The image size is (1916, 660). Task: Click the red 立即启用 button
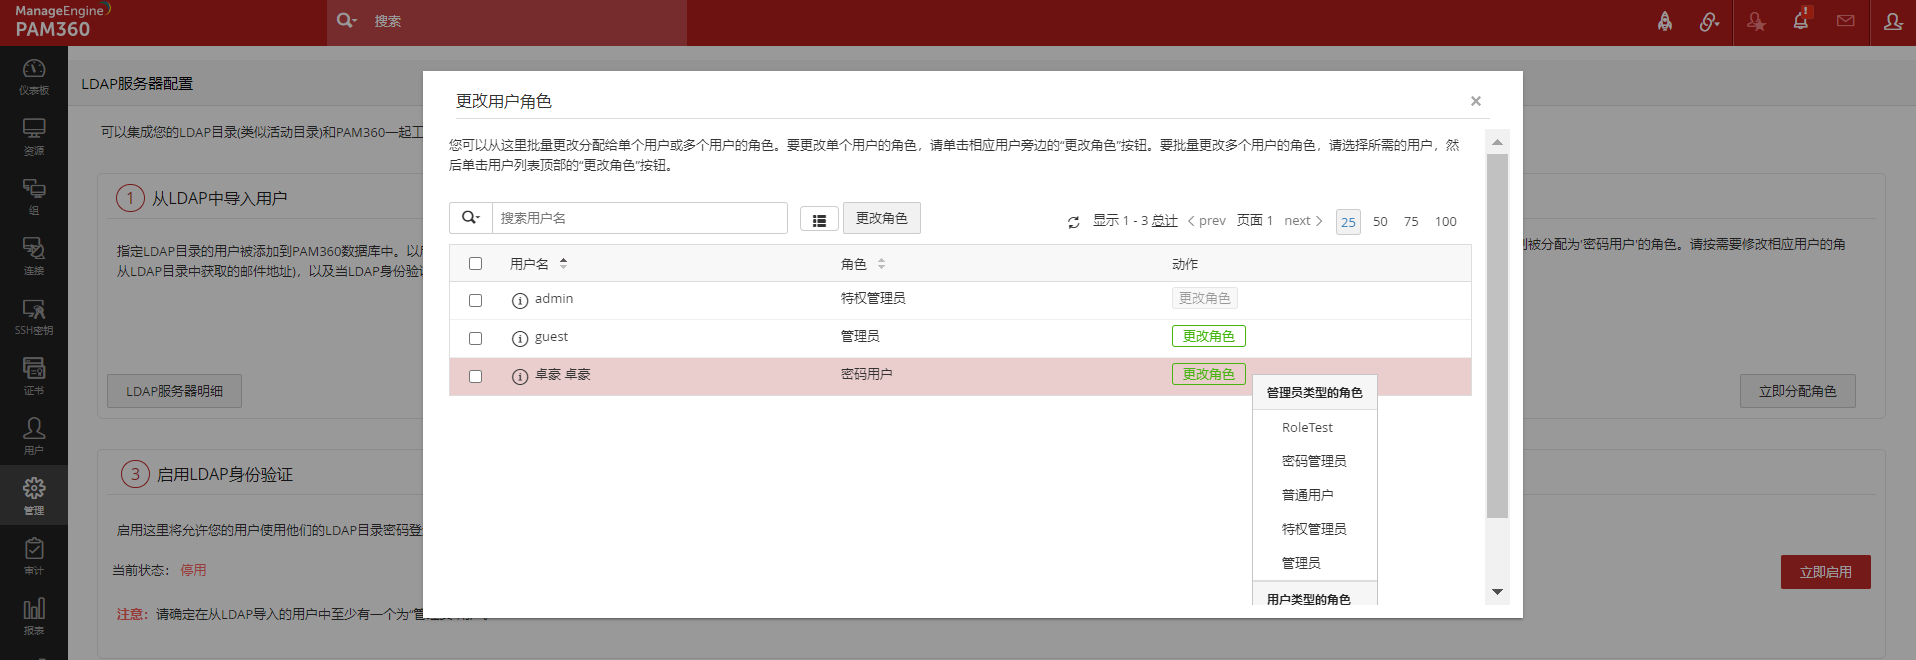(1826, 572)
